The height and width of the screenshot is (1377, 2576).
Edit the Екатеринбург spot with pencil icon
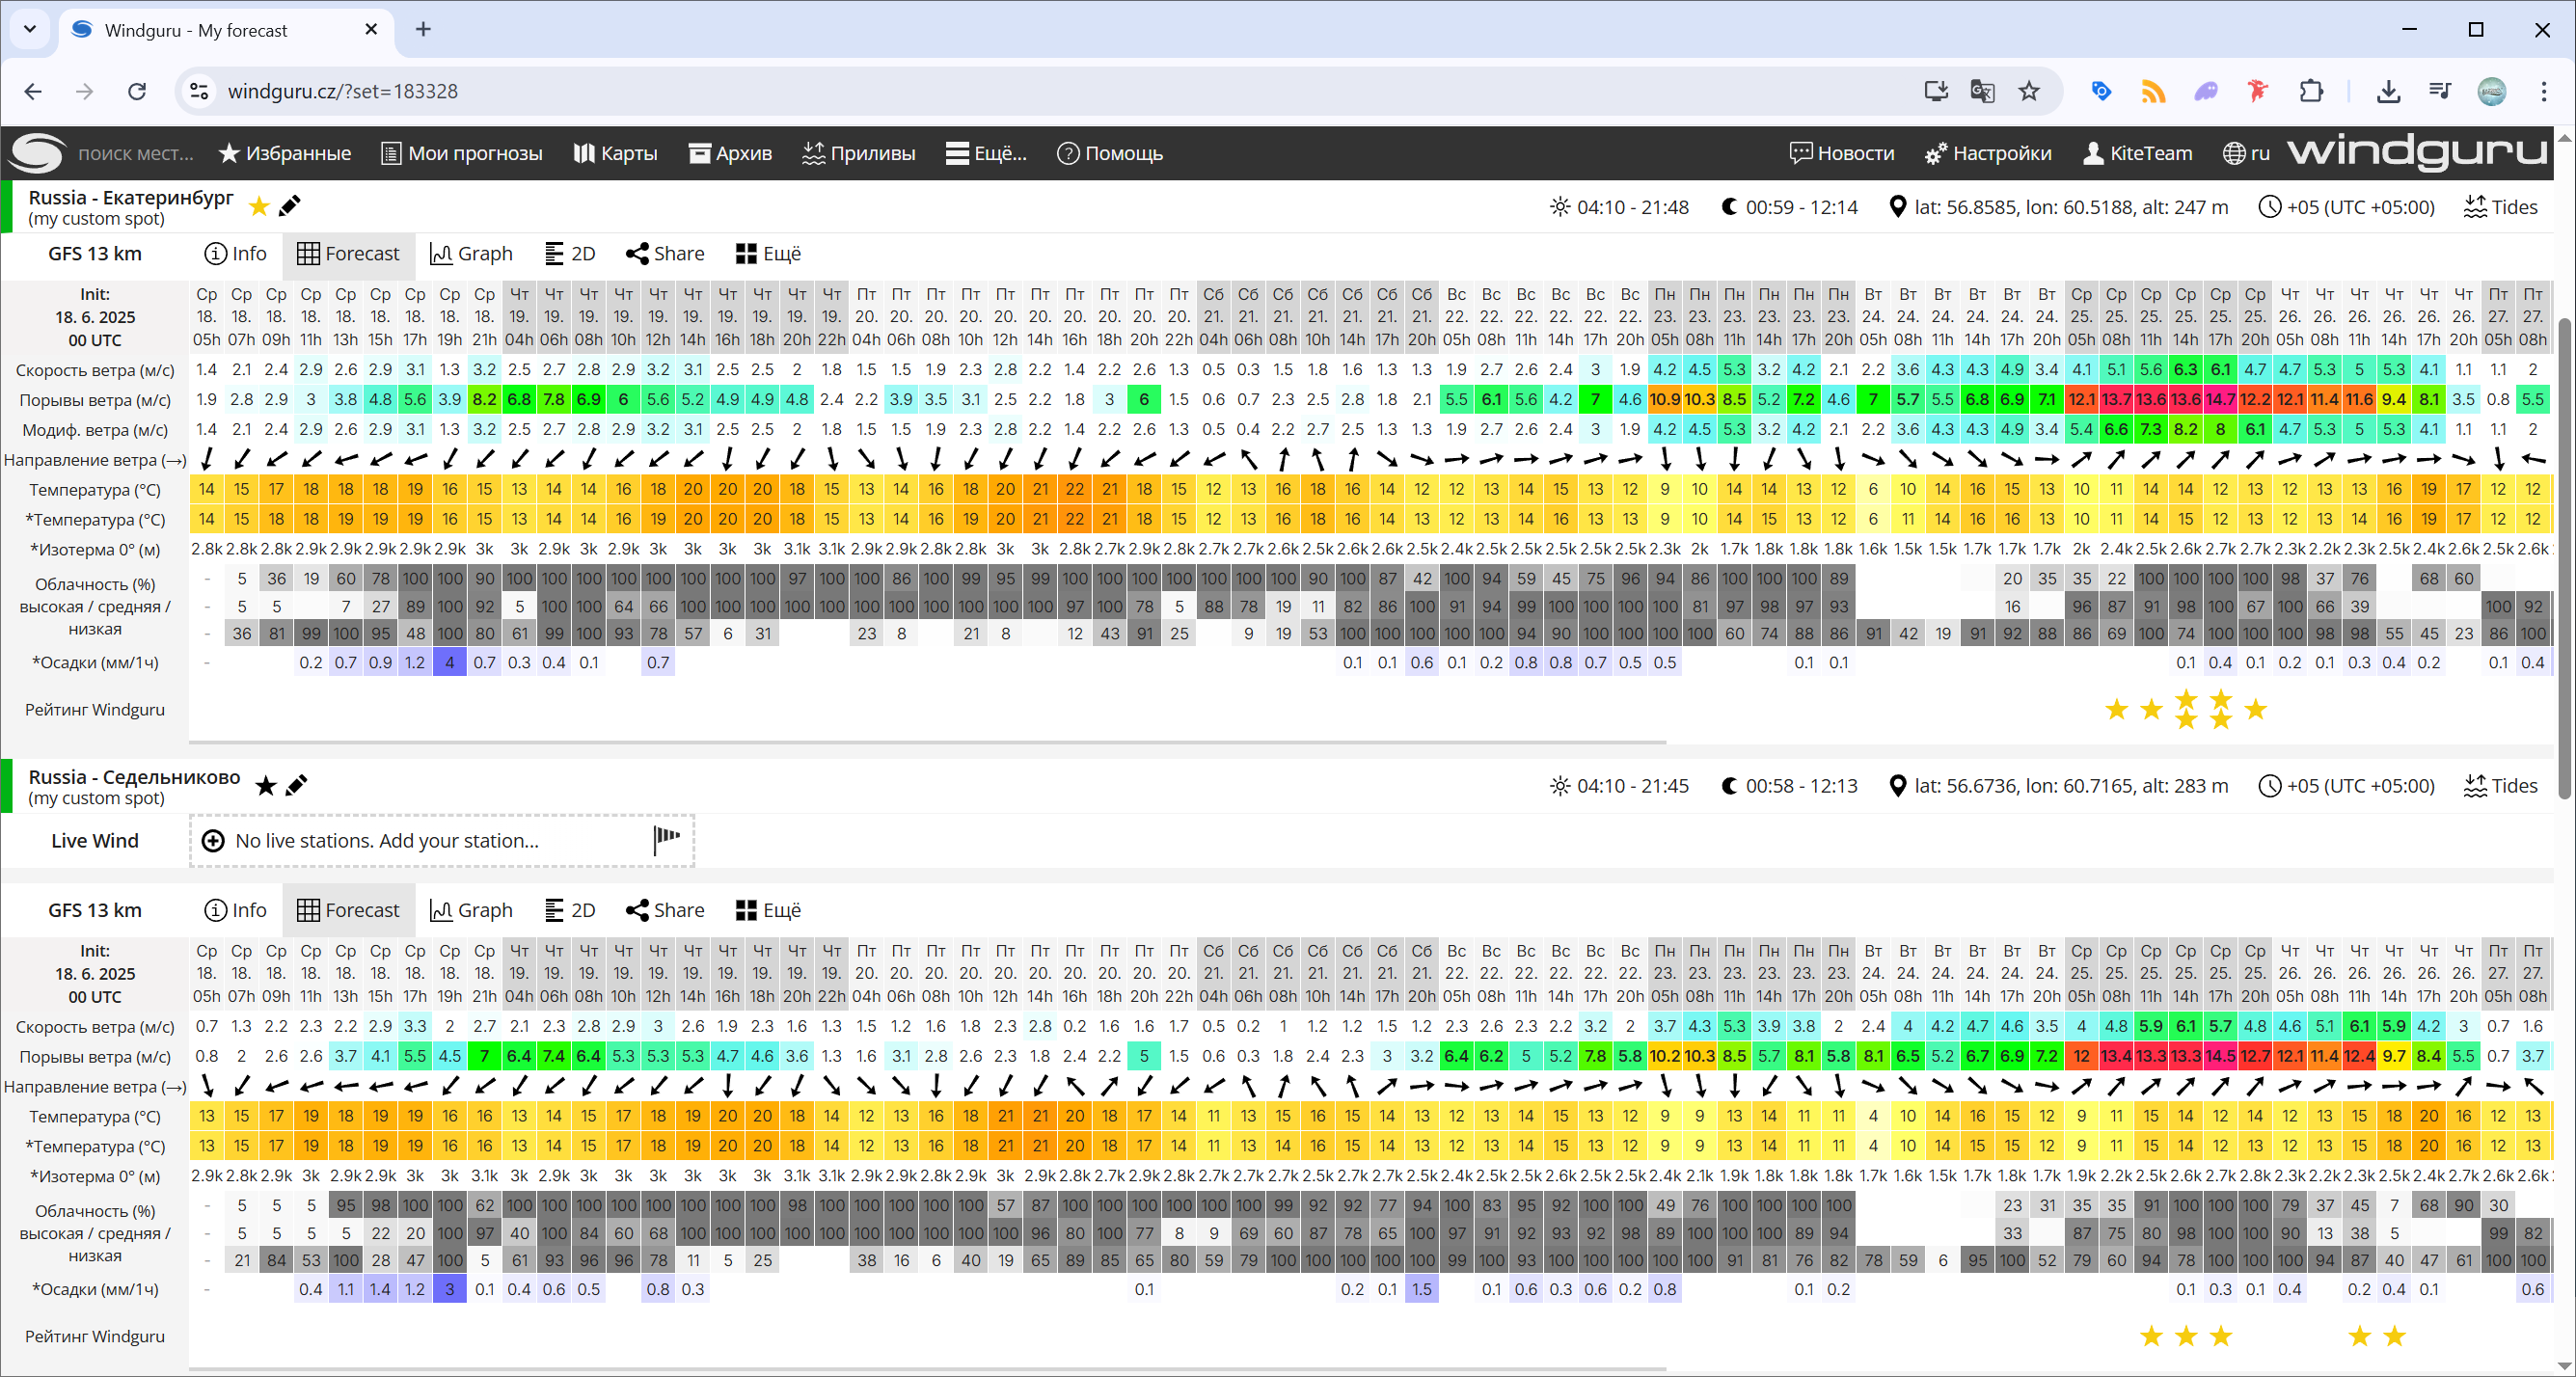tap(290, 206)
